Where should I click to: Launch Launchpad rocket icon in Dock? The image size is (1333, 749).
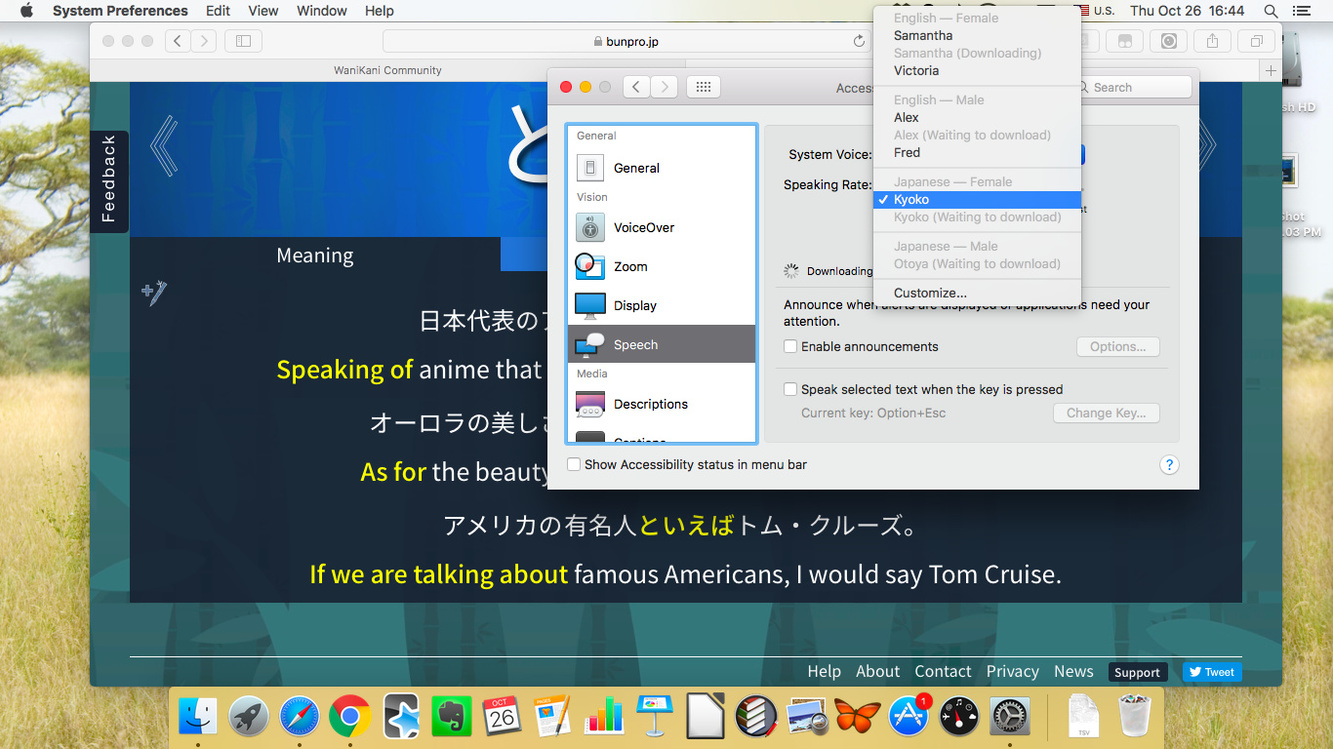pyautogui.click(x=248, y=716)
